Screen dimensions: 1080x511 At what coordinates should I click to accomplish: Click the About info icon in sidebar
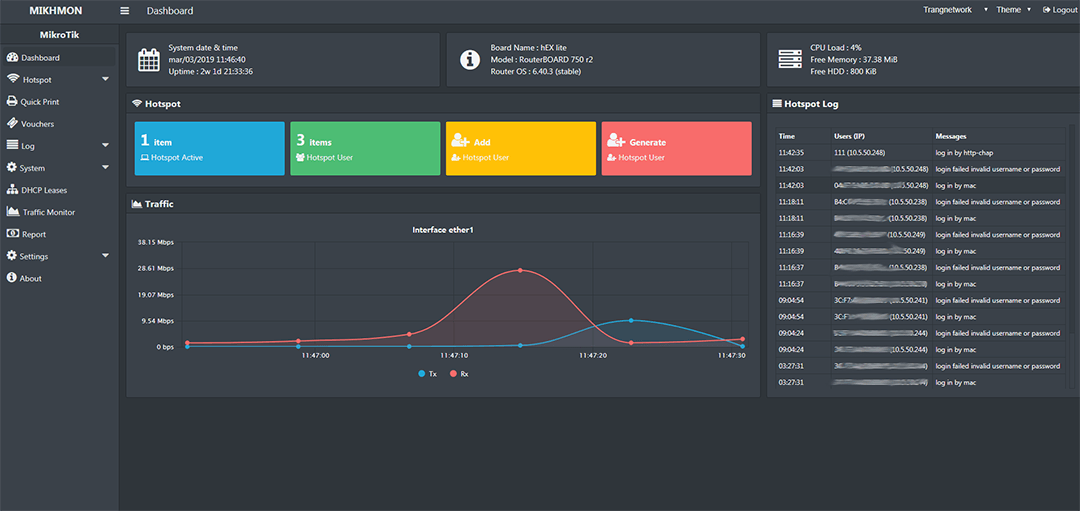(12, 278)
